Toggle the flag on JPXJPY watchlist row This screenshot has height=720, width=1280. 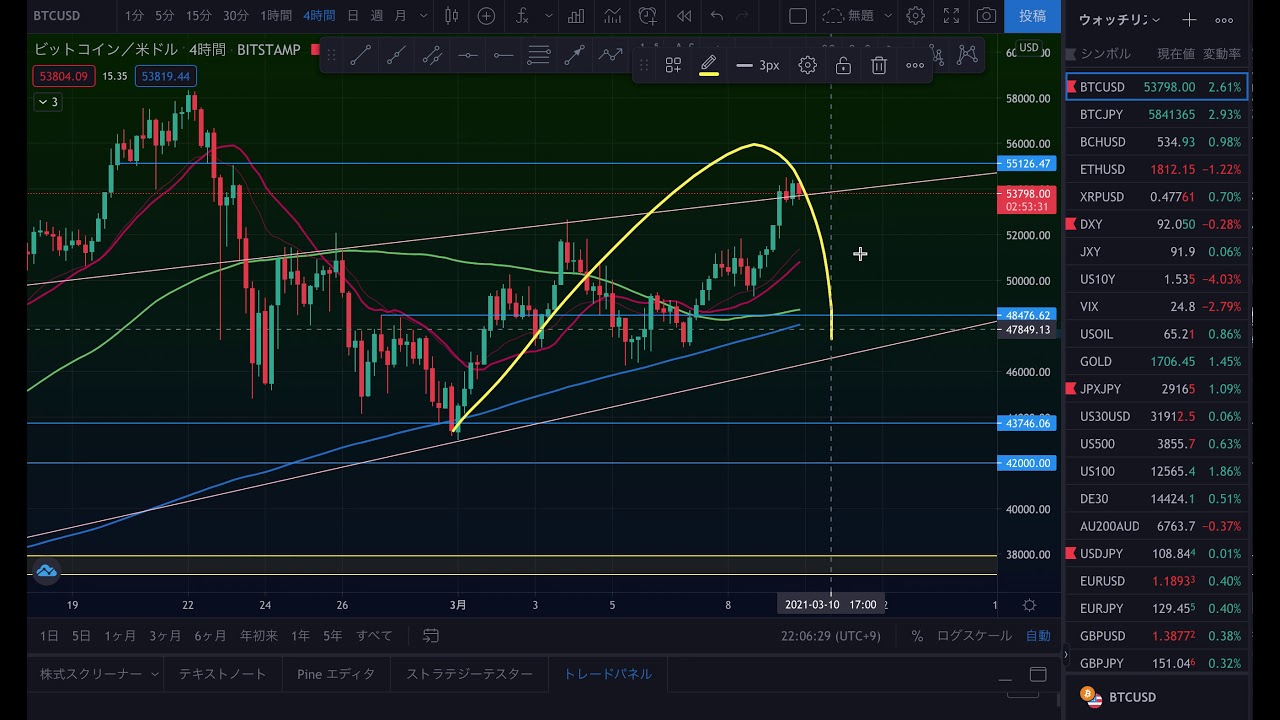tap(1072, 389)
